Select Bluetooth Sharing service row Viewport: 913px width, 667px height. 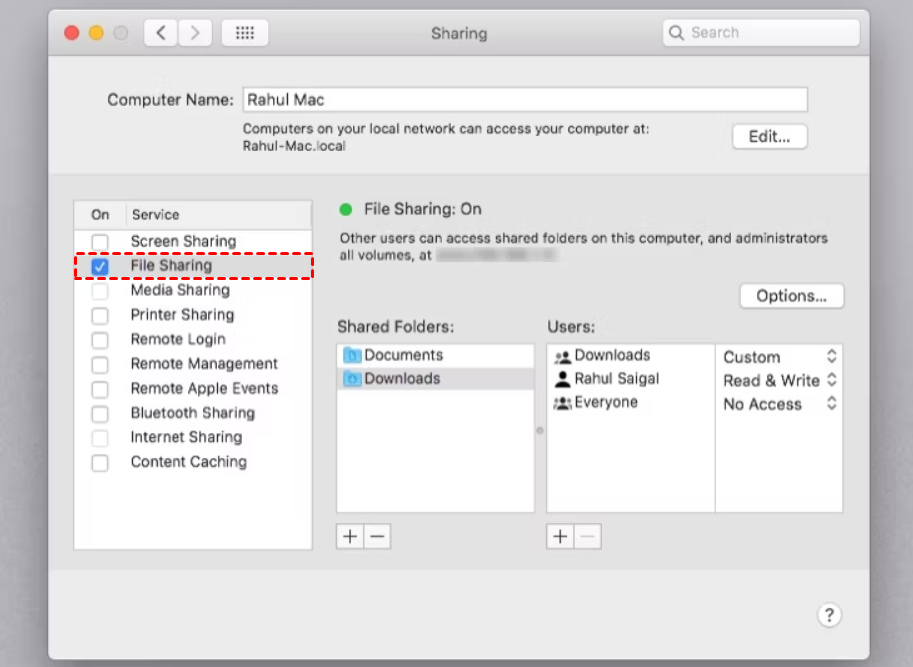(193, 413)
